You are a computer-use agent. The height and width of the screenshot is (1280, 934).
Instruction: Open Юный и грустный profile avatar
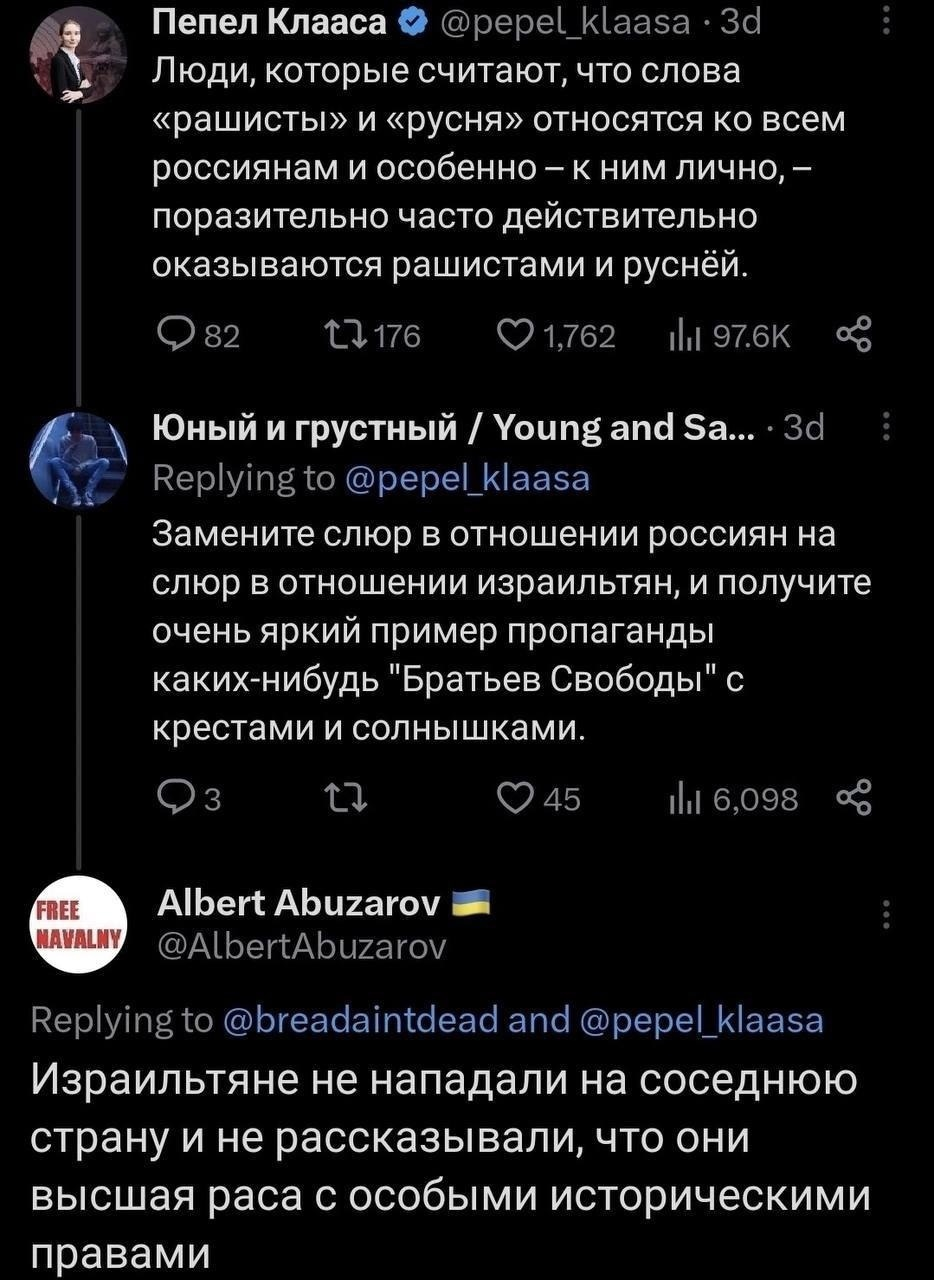click(x=76, y=458)
